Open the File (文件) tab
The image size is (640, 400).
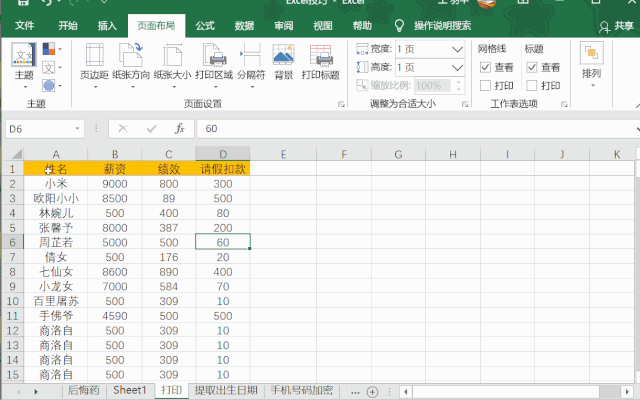point(24,26)
